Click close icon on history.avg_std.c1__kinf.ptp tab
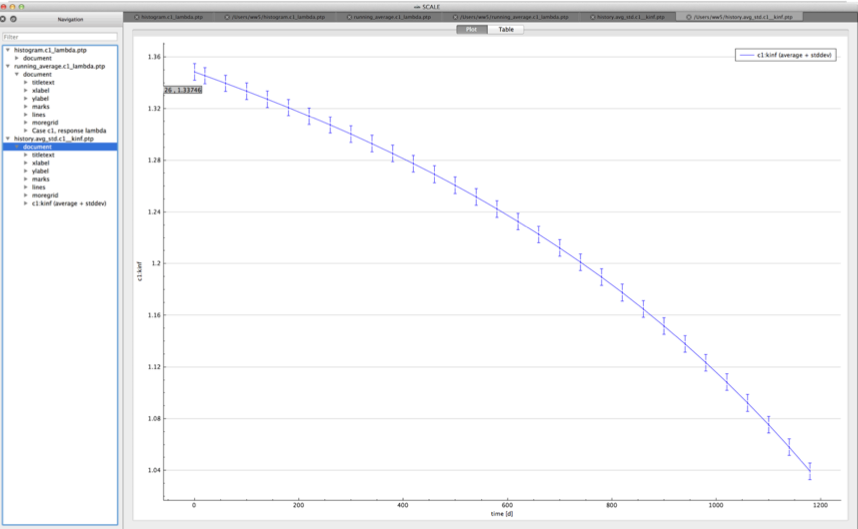This screenshot has height=529, width=858. point(594,17)
